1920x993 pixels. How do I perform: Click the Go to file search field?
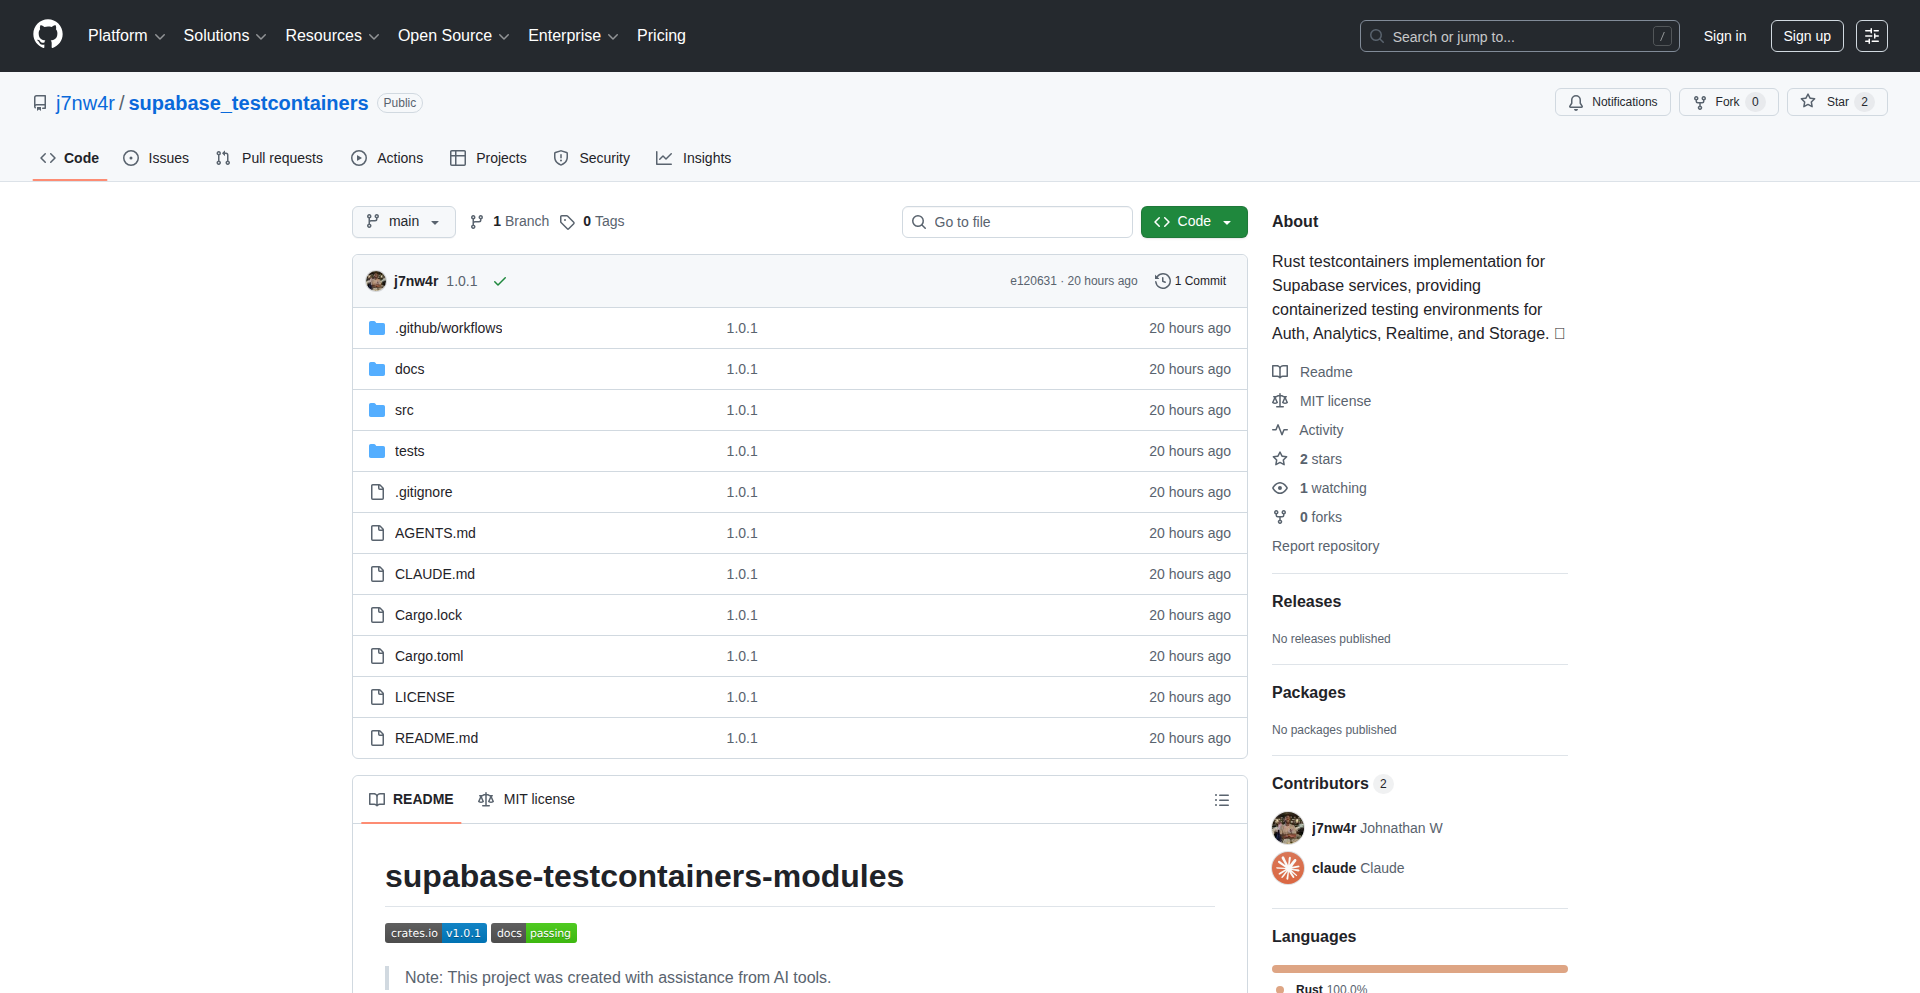point(1017,221)
